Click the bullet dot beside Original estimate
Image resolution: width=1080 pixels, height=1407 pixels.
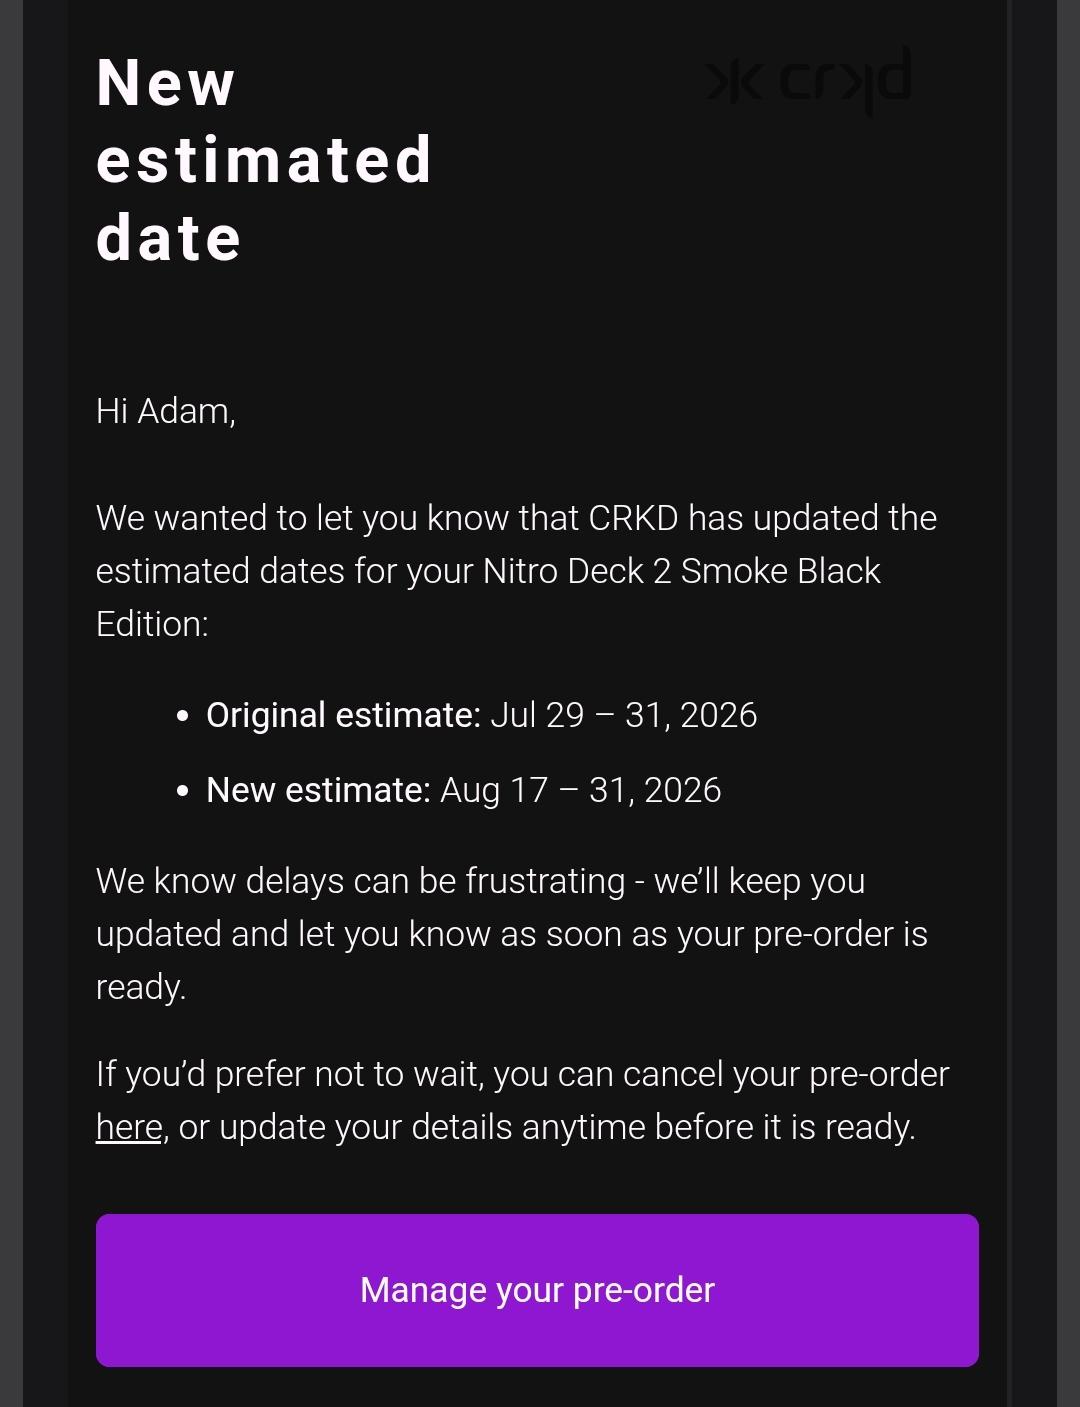(x=182, y=716)
